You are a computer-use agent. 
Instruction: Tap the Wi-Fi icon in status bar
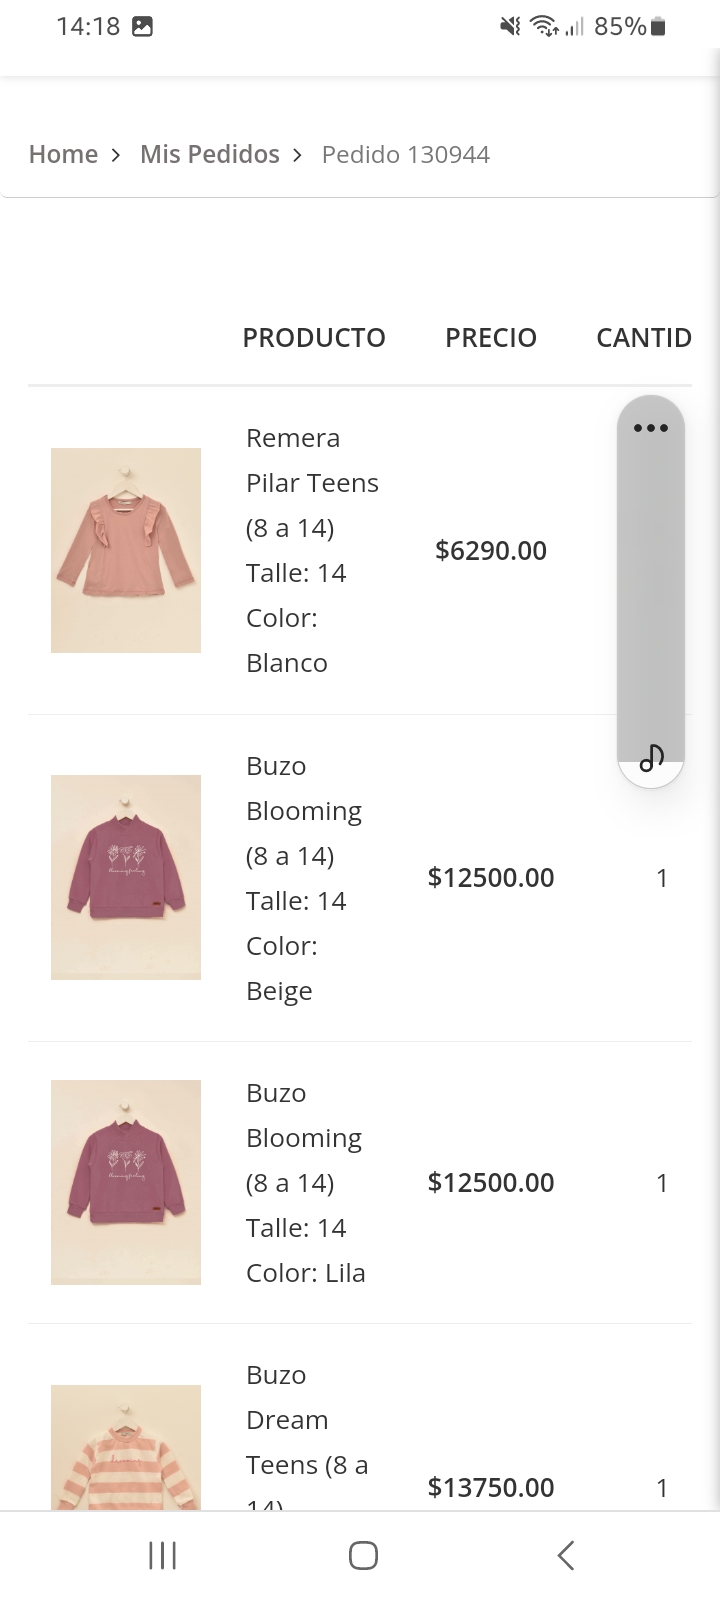coord(545,27)
